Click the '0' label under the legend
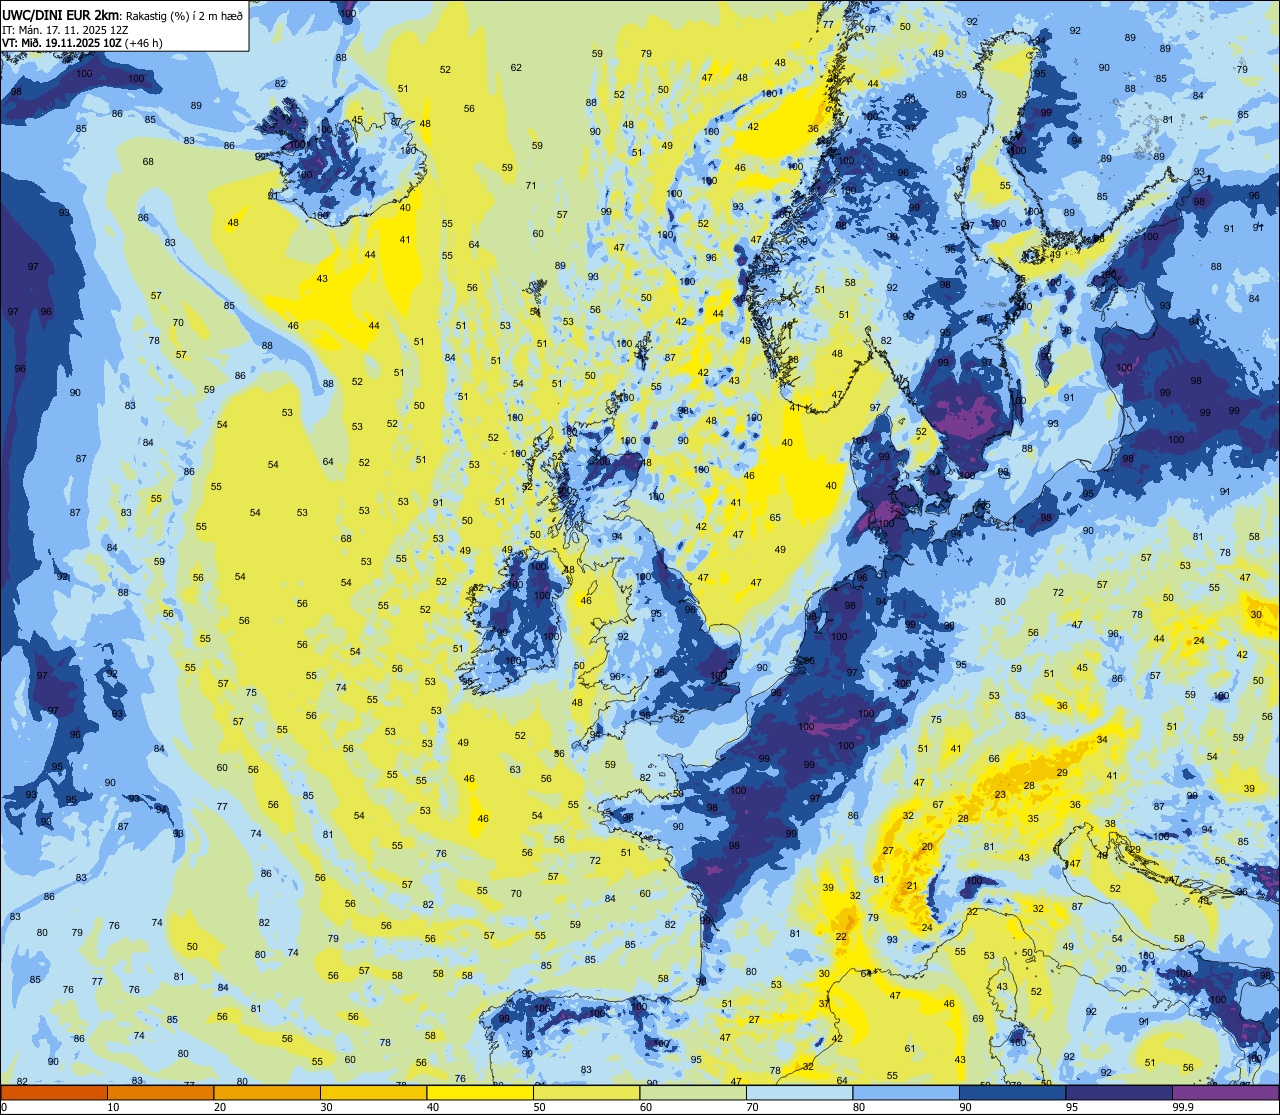1280x1115 pixels. (4, 1107)
